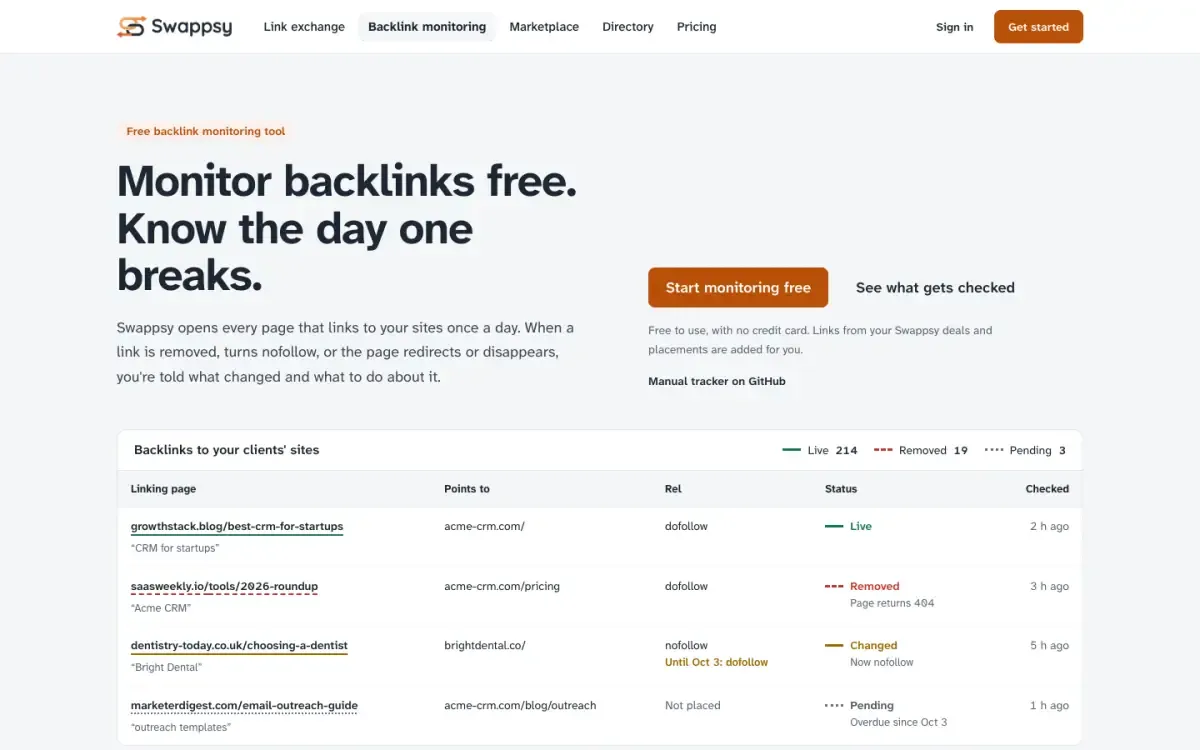
Task: Click the "CRM for startups" anchor text
Action: coord(175,548)
